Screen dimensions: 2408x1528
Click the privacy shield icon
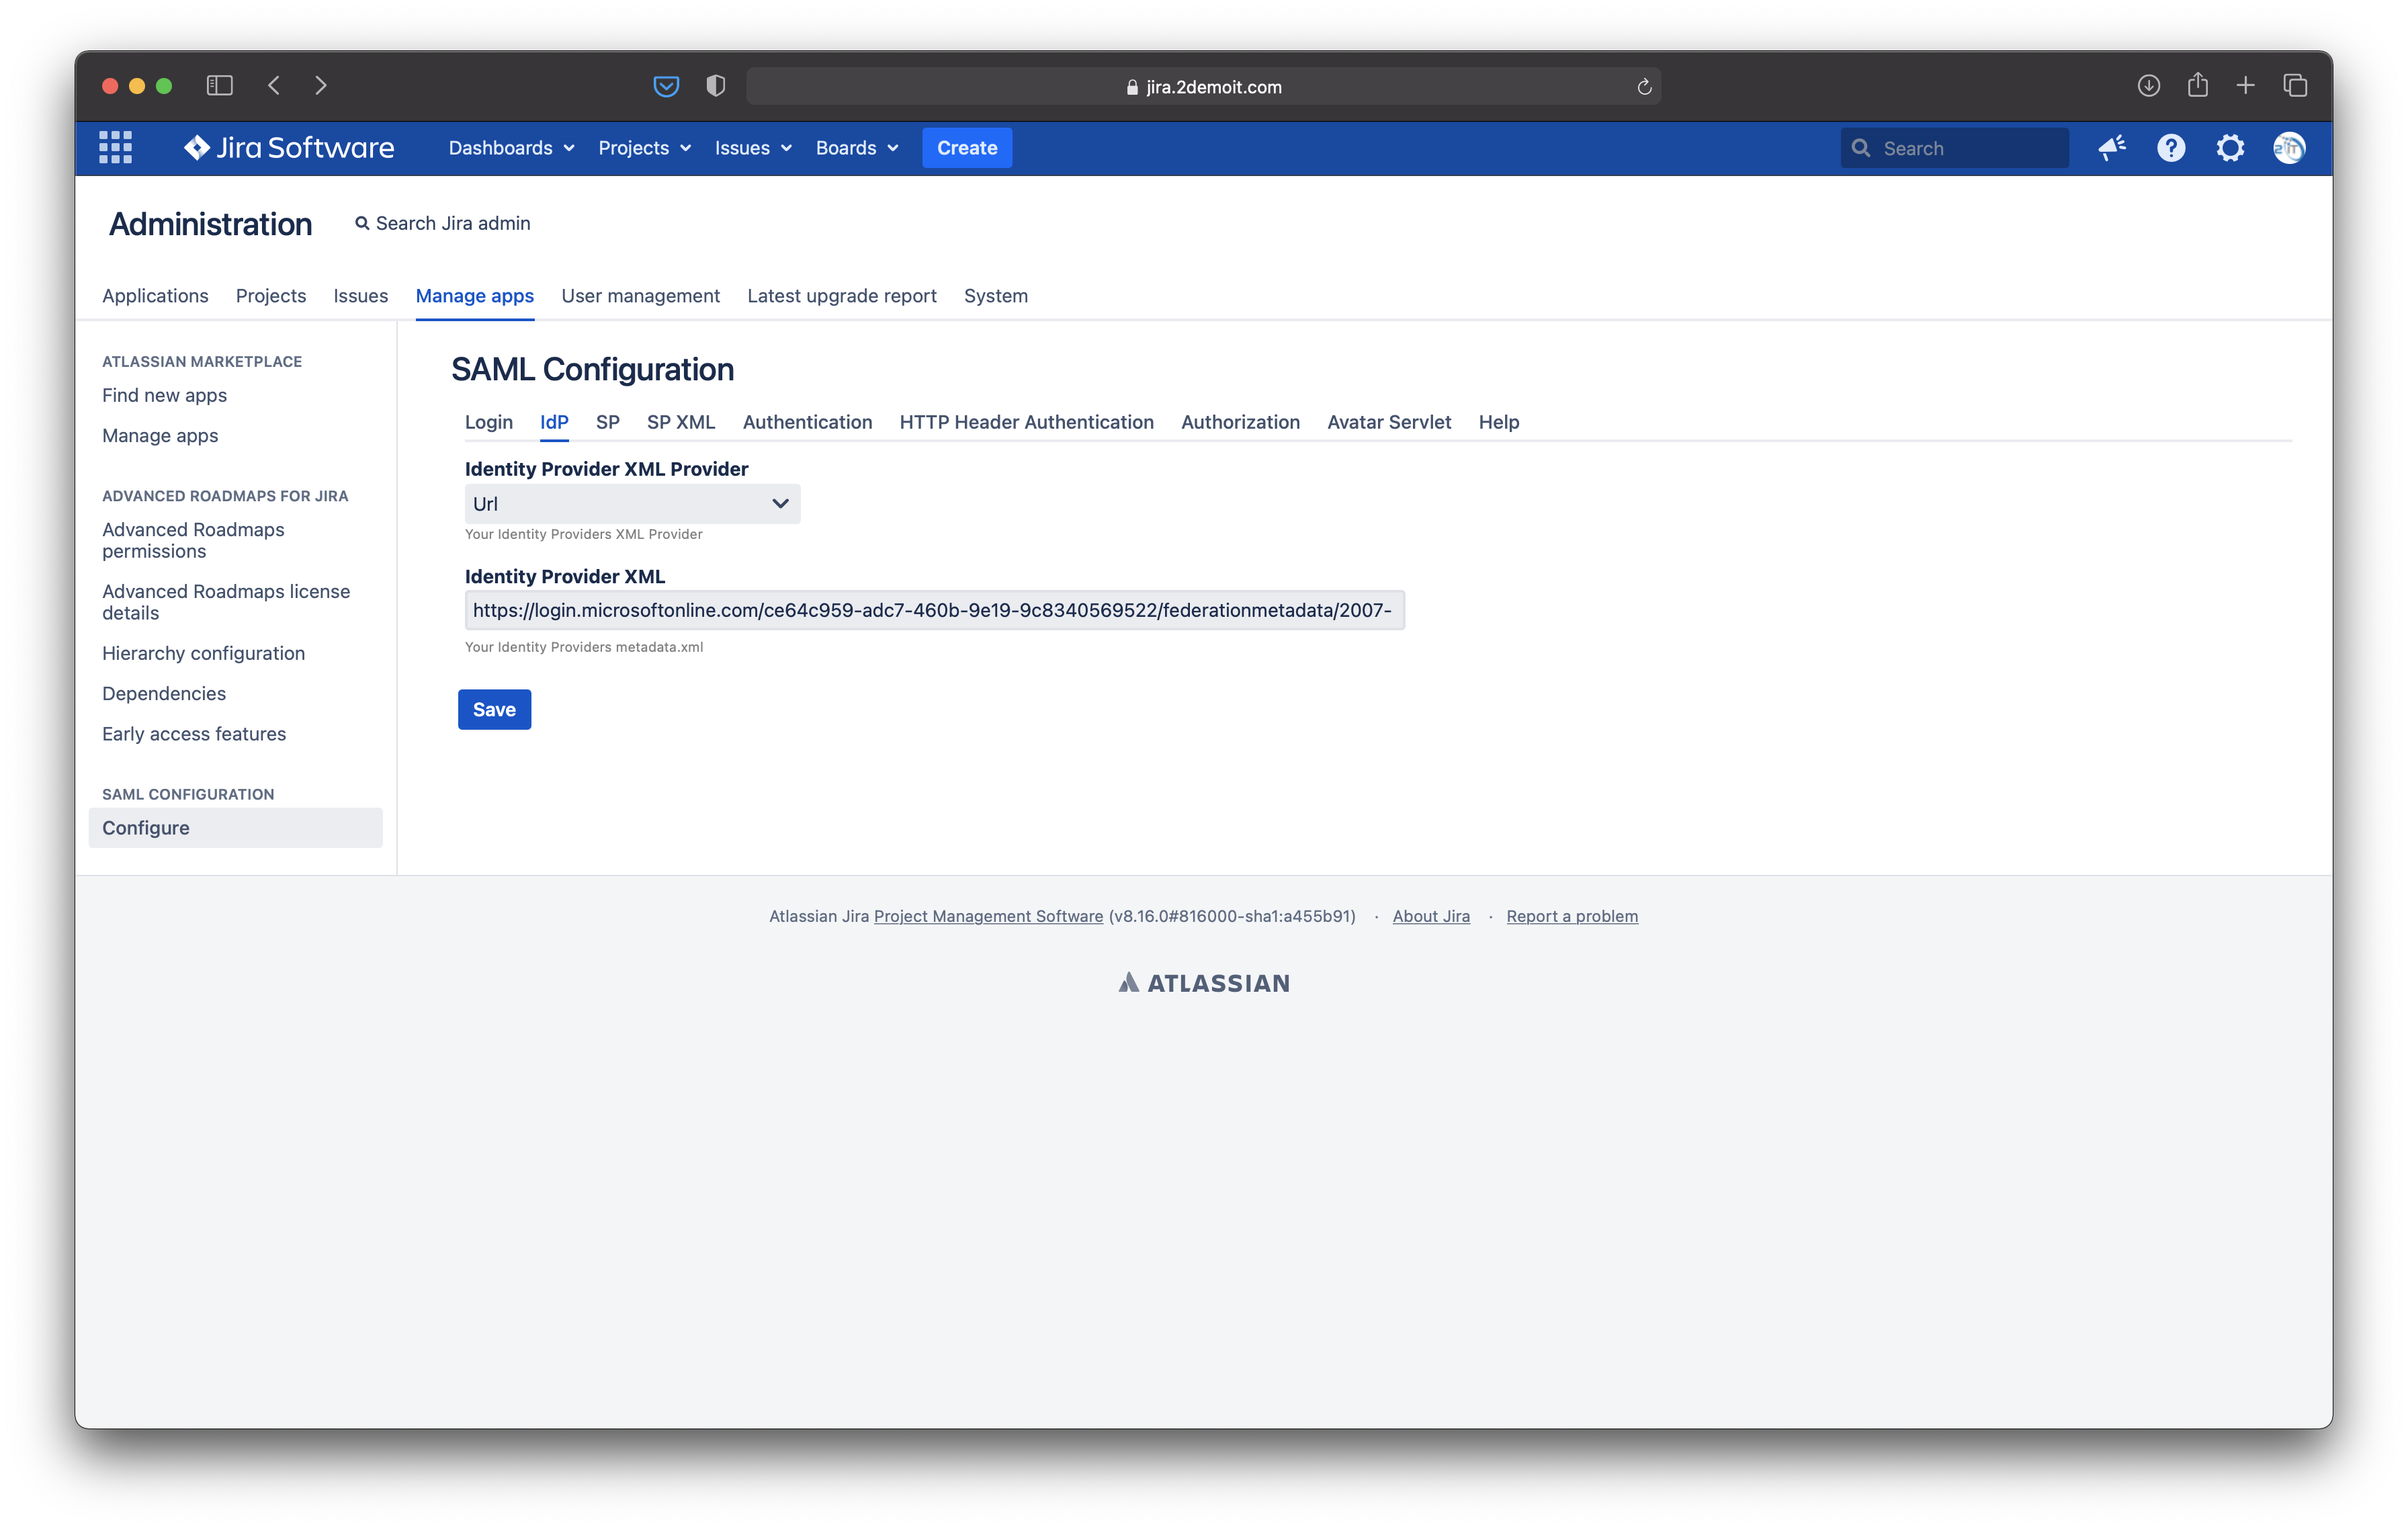click(x=715, y=86)
